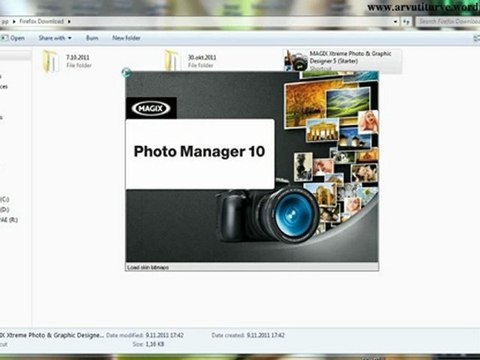Viewport: 480px width, 360px height.
Task: Expand the arrow after Firefox Download breadcrumb
Action: (69, 22)
